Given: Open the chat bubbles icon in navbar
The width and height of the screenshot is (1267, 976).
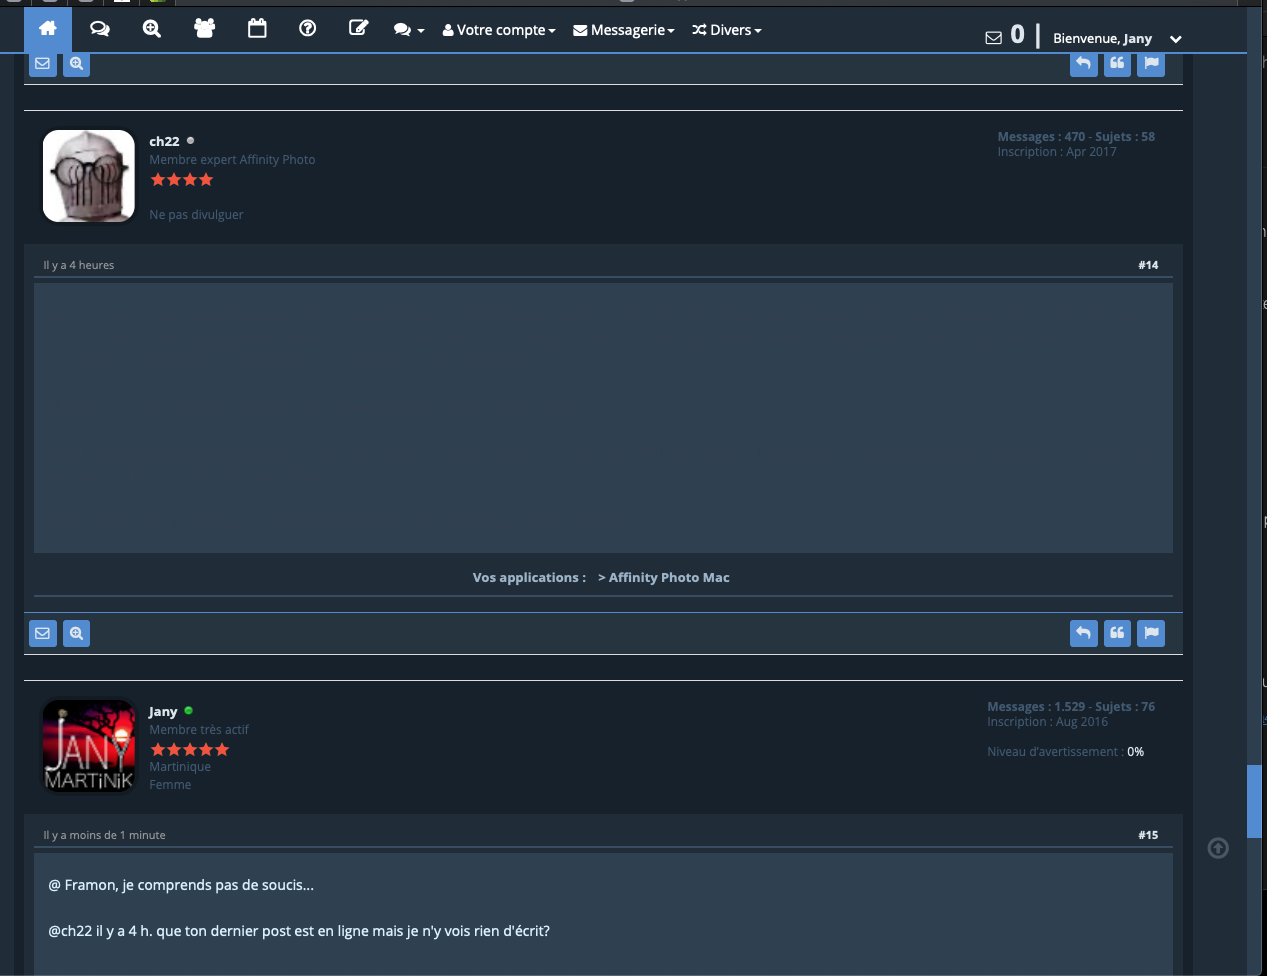Looking at the screenshot, I should coord(100,29).
